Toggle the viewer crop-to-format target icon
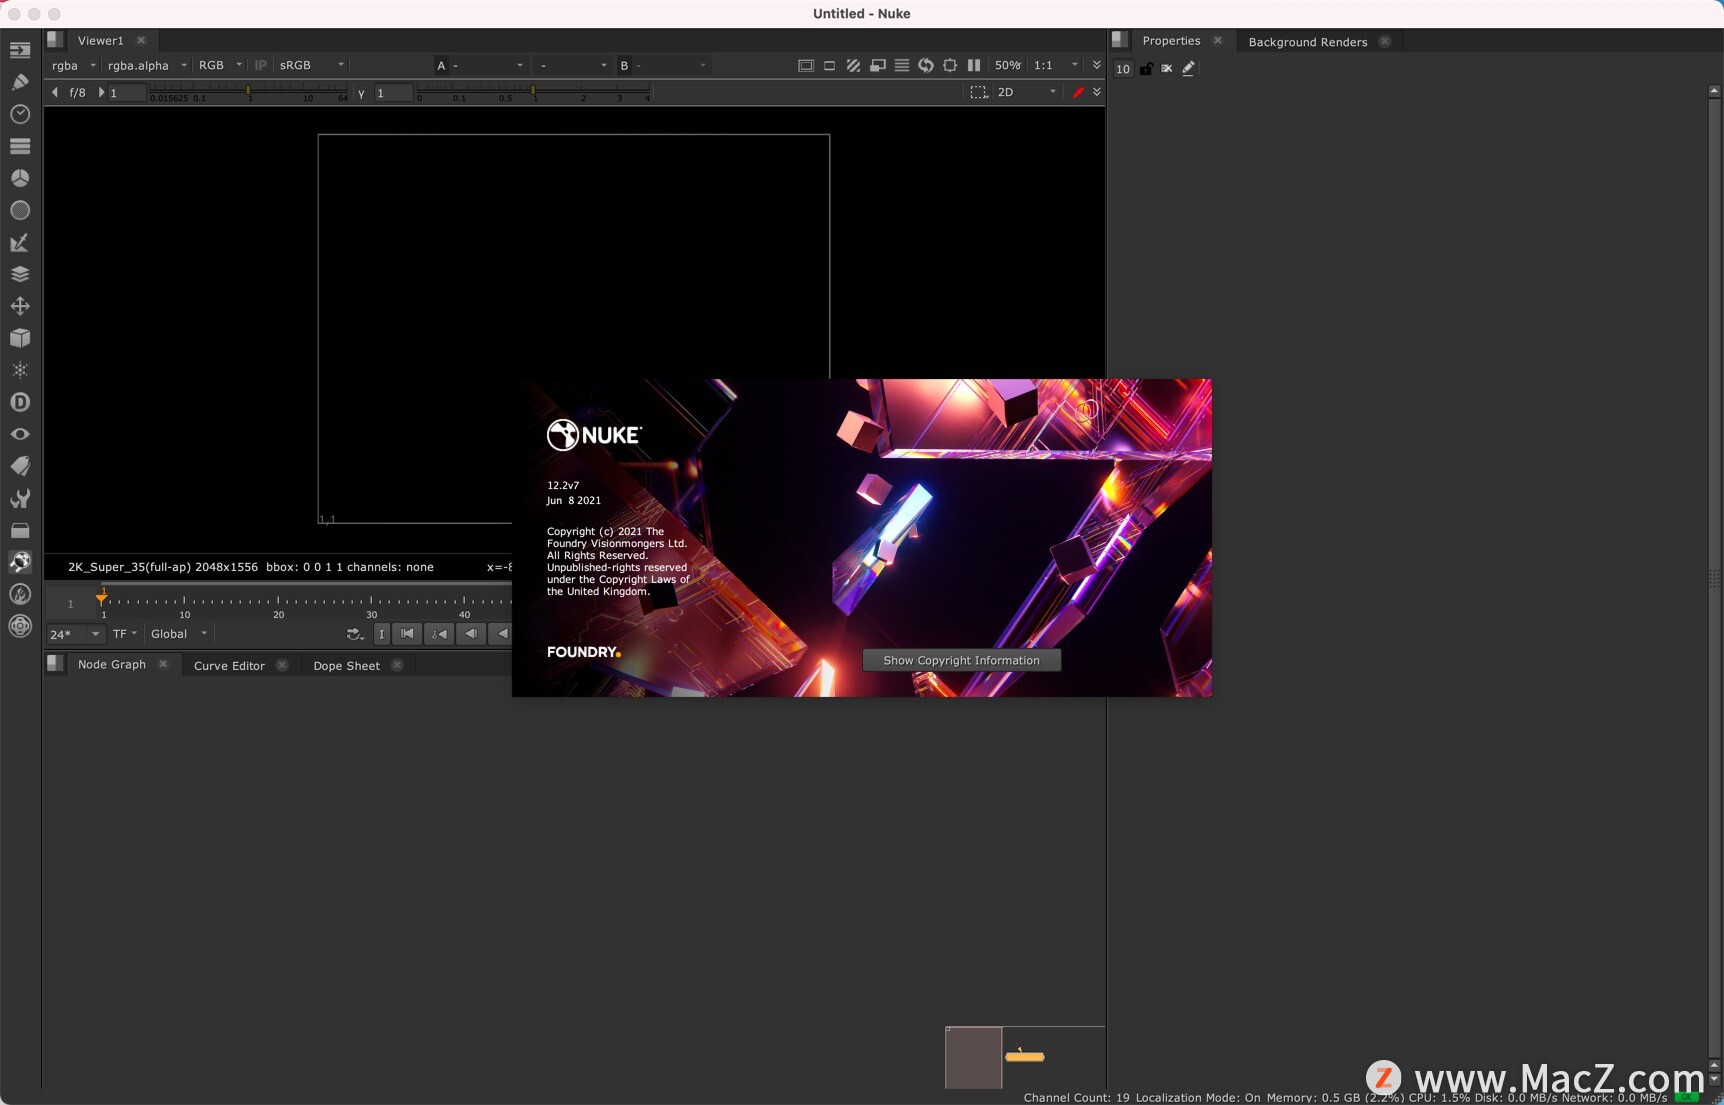Image resolution: width=1724 pixels, height=1105 pixels. coord(950,65)
